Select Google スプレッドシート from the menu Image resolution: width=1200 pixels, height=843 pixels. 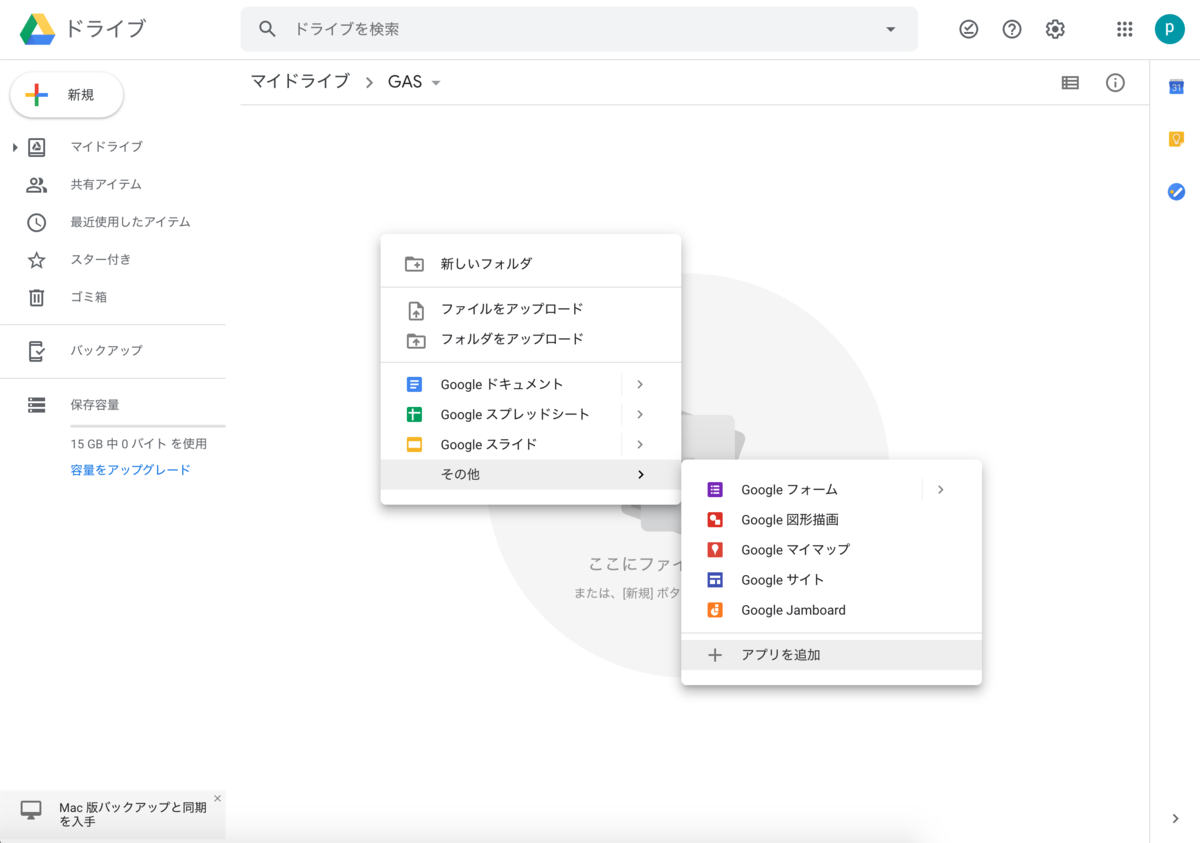(x=515, y=414)
